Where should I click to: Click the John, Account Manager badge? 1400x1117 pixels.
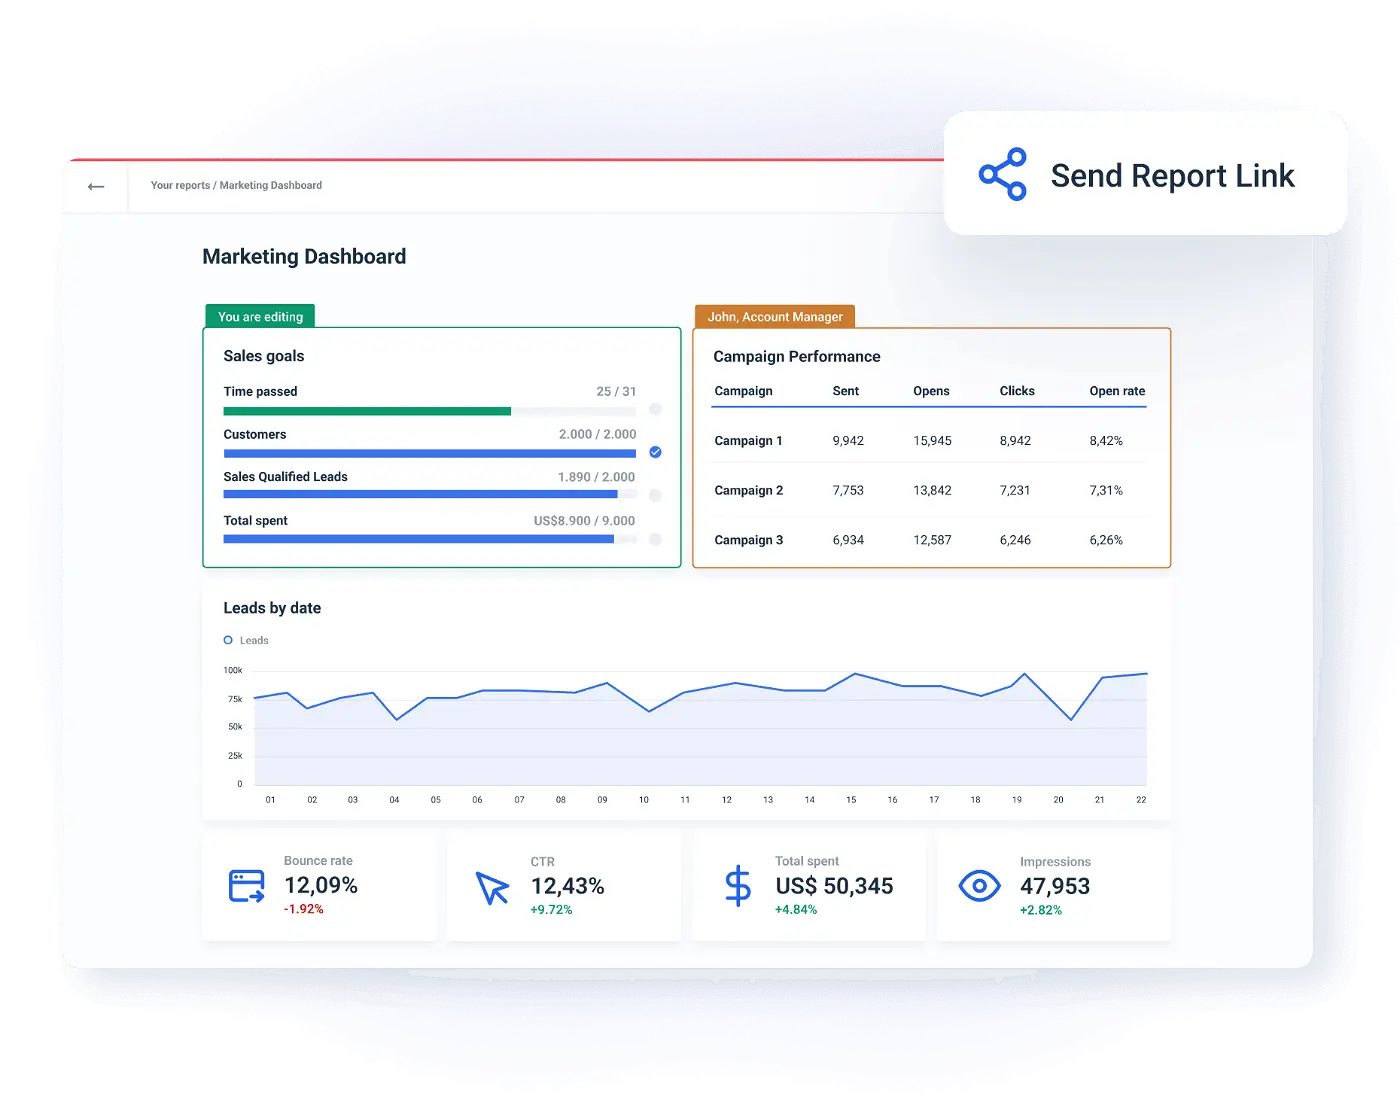point(774,316)
